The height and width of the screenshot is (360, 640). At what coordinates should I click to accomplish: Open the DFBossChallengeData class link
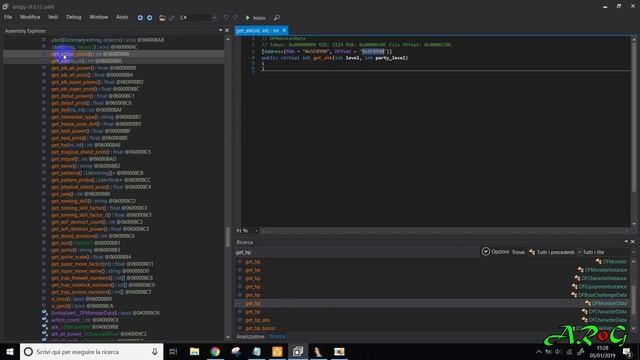pos(602,295)
